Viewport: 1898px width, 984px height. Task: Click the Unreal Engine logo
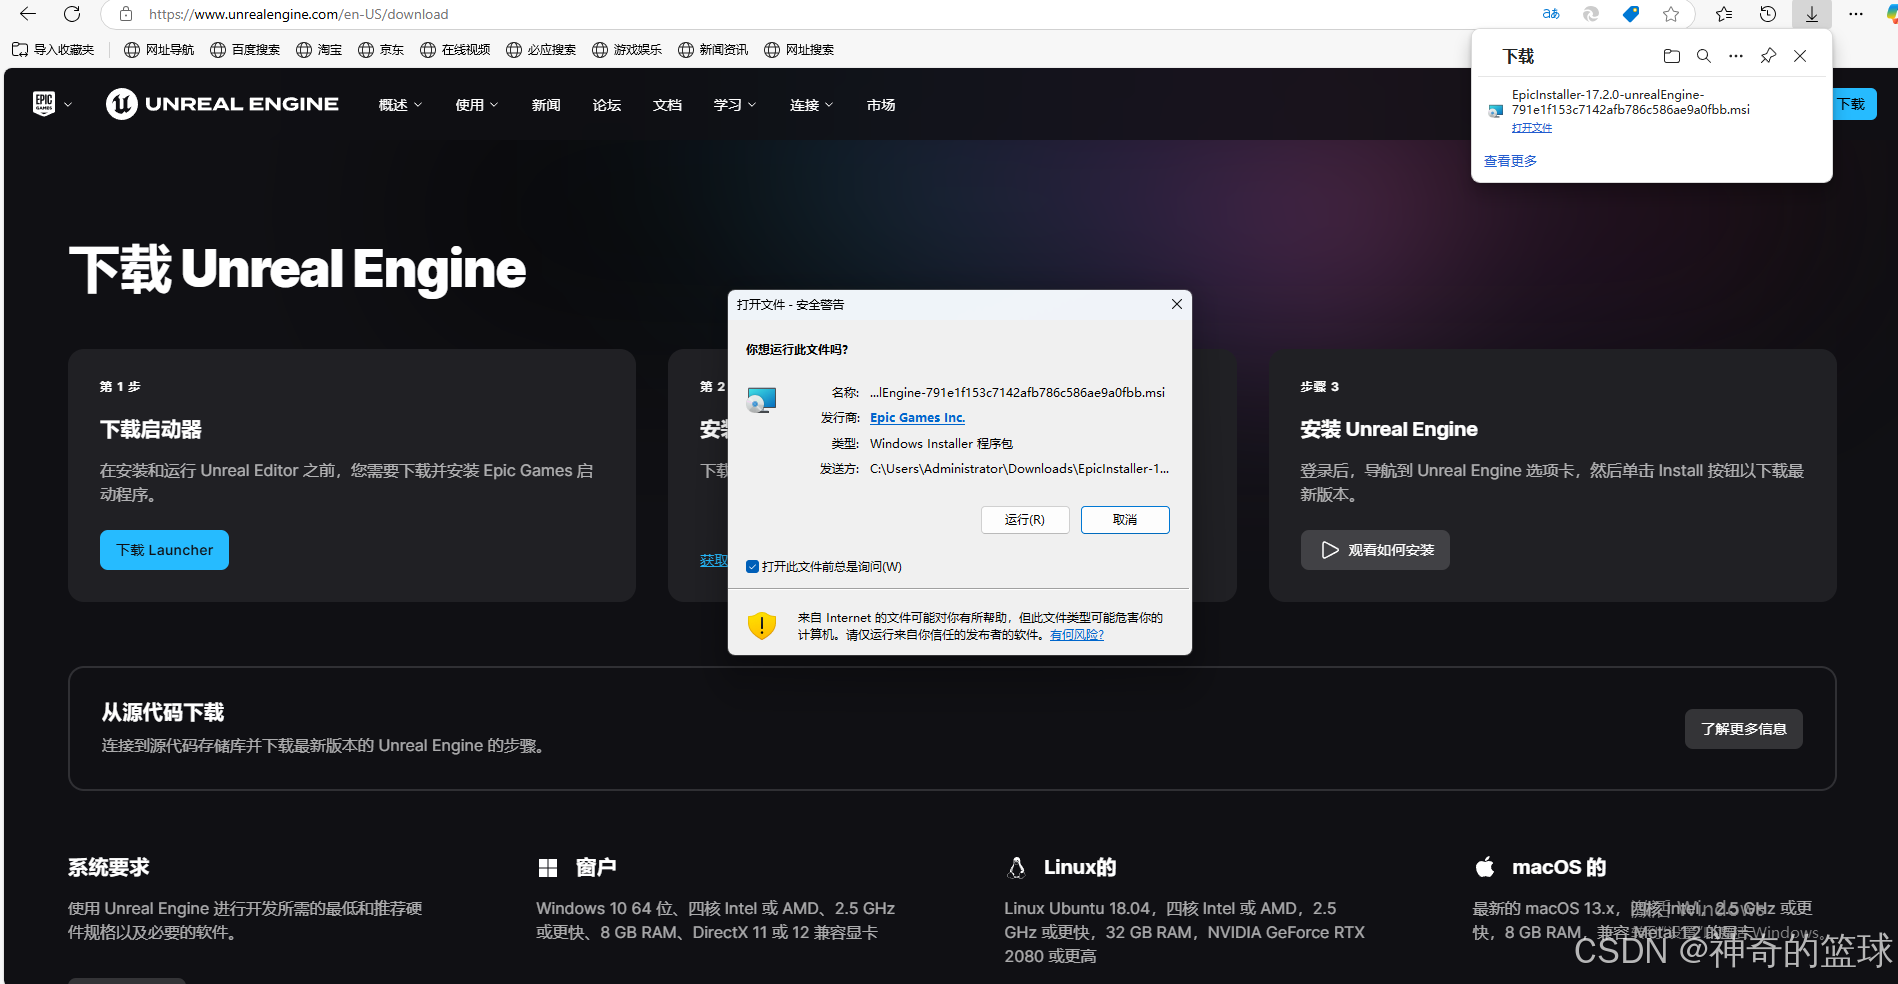click(222, 104)
